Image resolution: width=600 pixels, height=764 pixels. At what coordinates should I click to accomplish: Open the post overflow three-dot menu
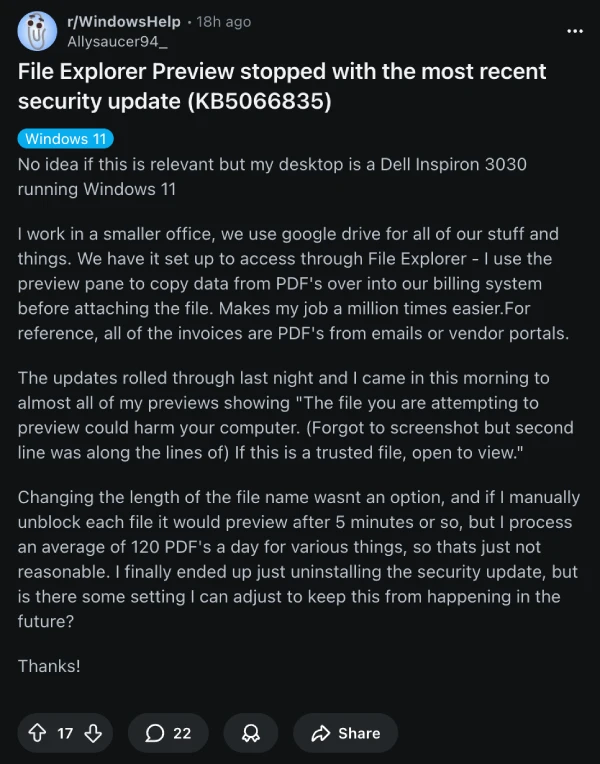[x=574, y=31]
